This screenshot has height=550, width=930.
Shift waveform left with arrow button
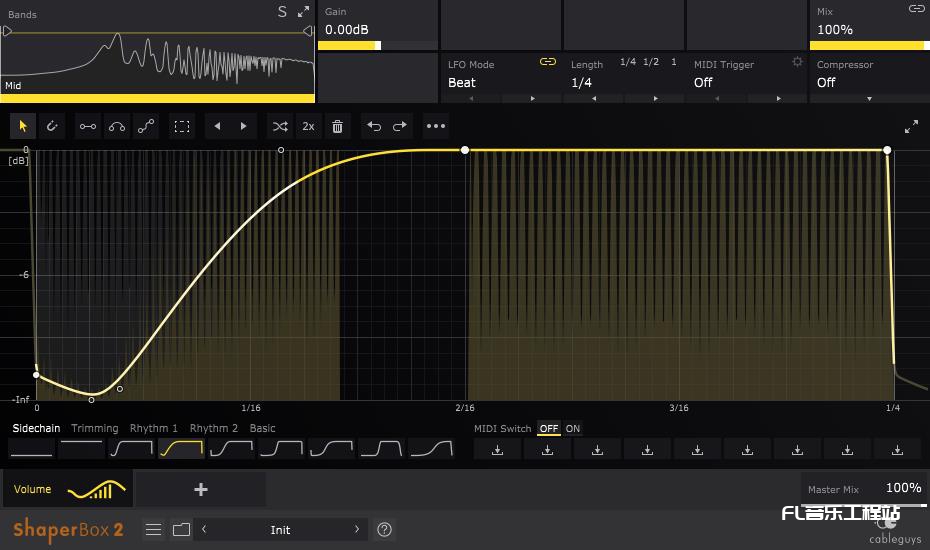point(218,126)
